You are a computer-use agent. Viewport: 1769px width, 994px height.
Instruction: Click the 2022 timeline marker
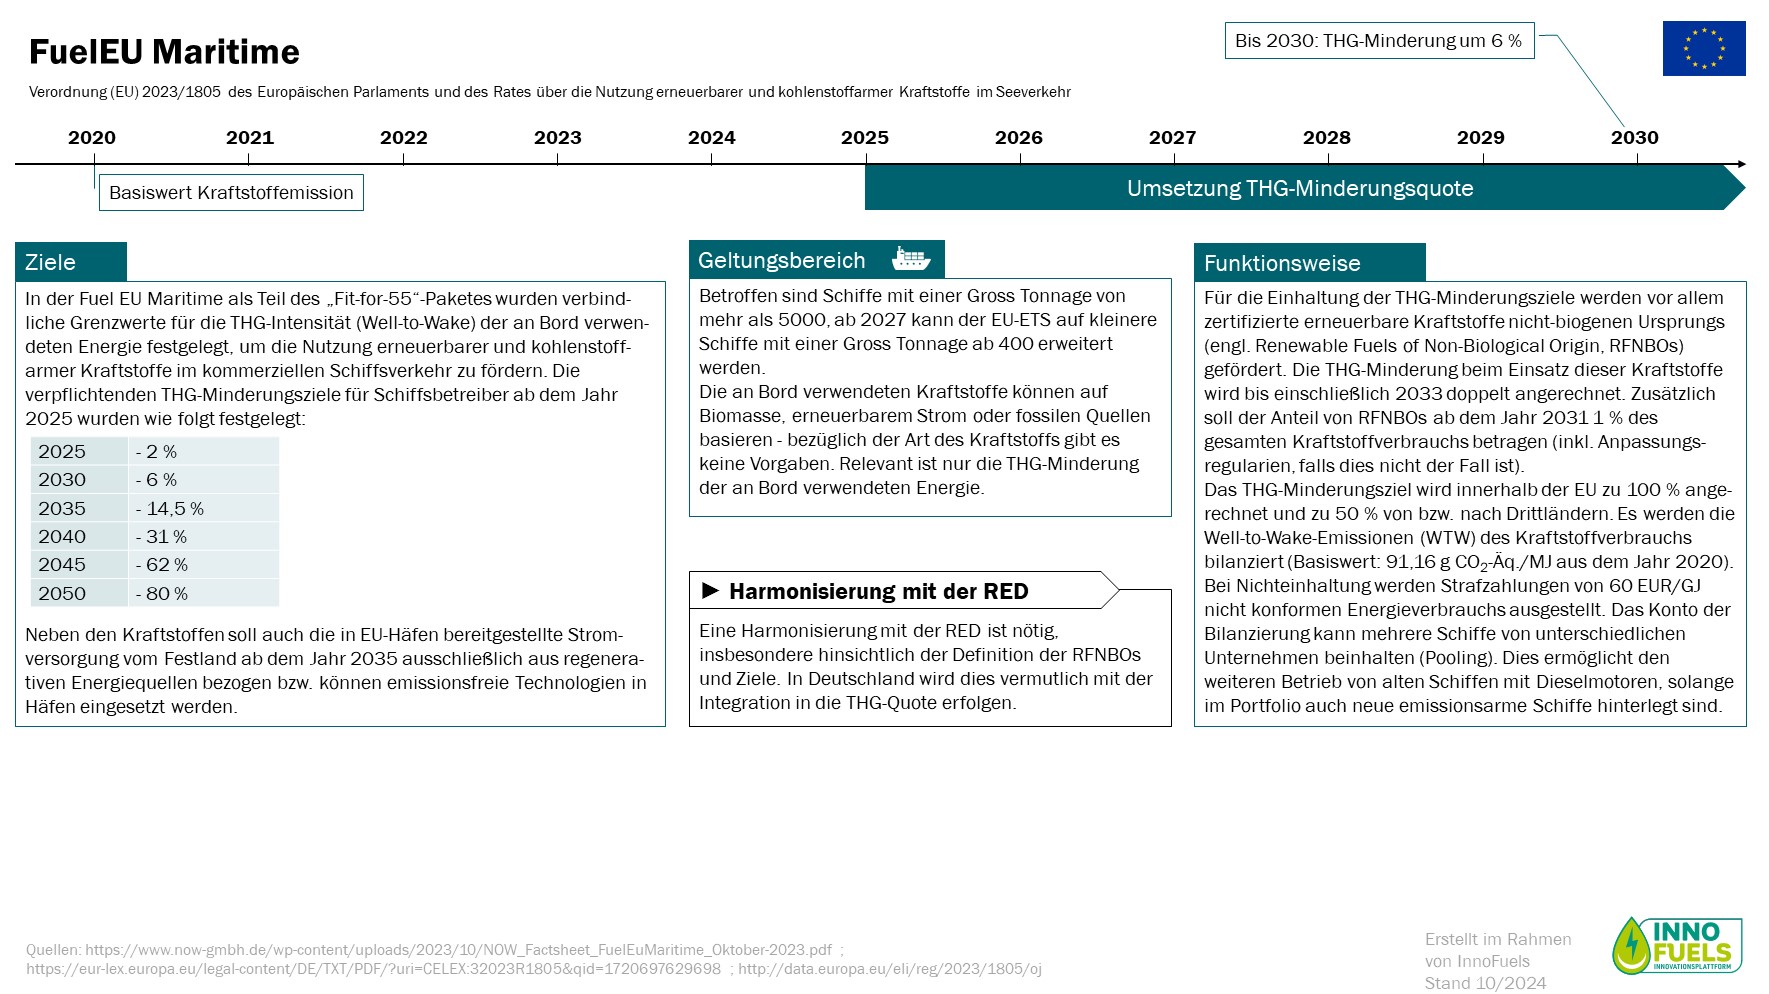click(x=404, y=138)
